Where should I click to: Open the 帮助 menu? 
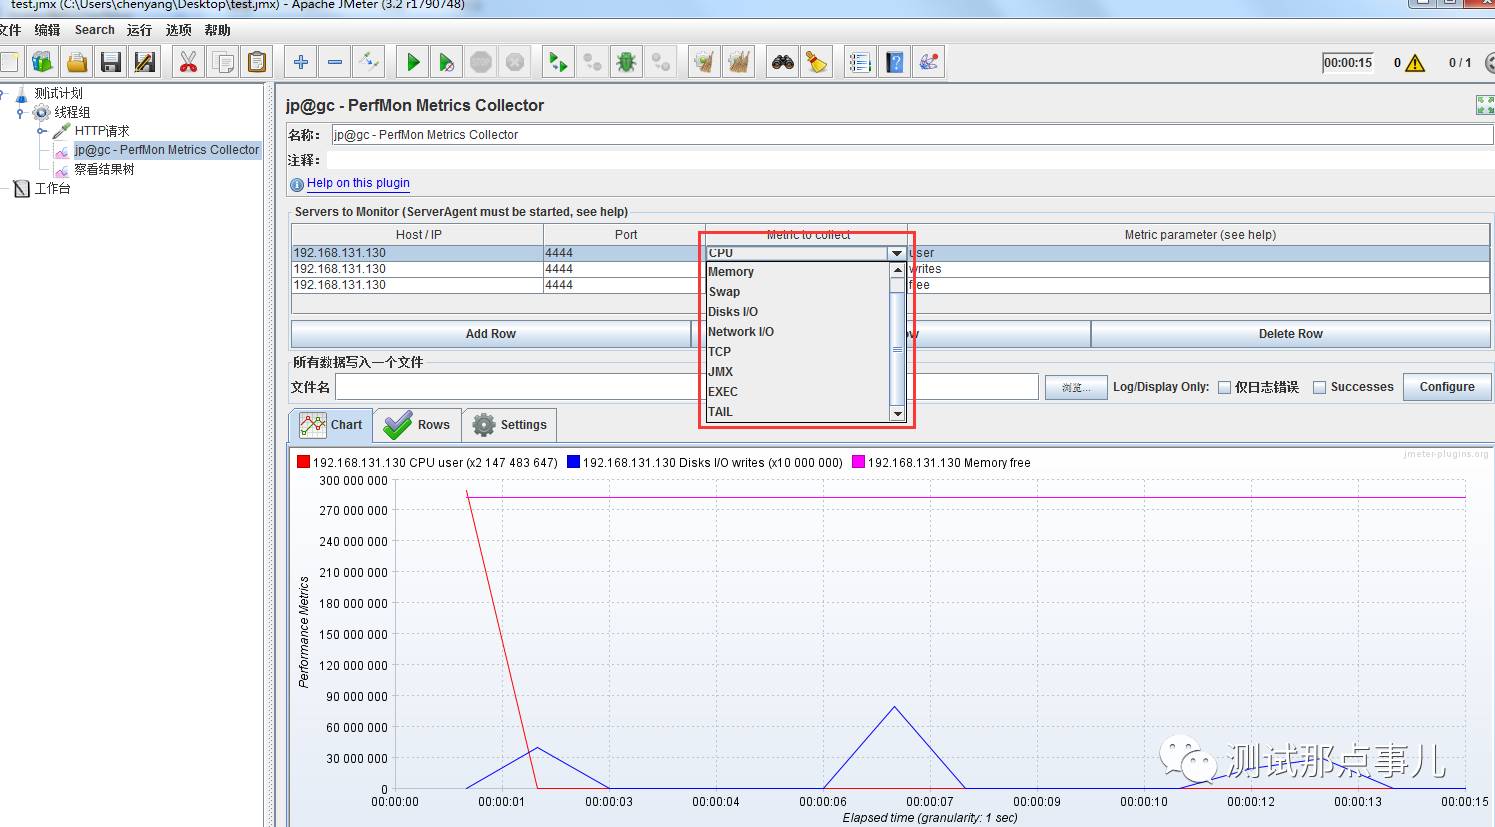point(217,30)
